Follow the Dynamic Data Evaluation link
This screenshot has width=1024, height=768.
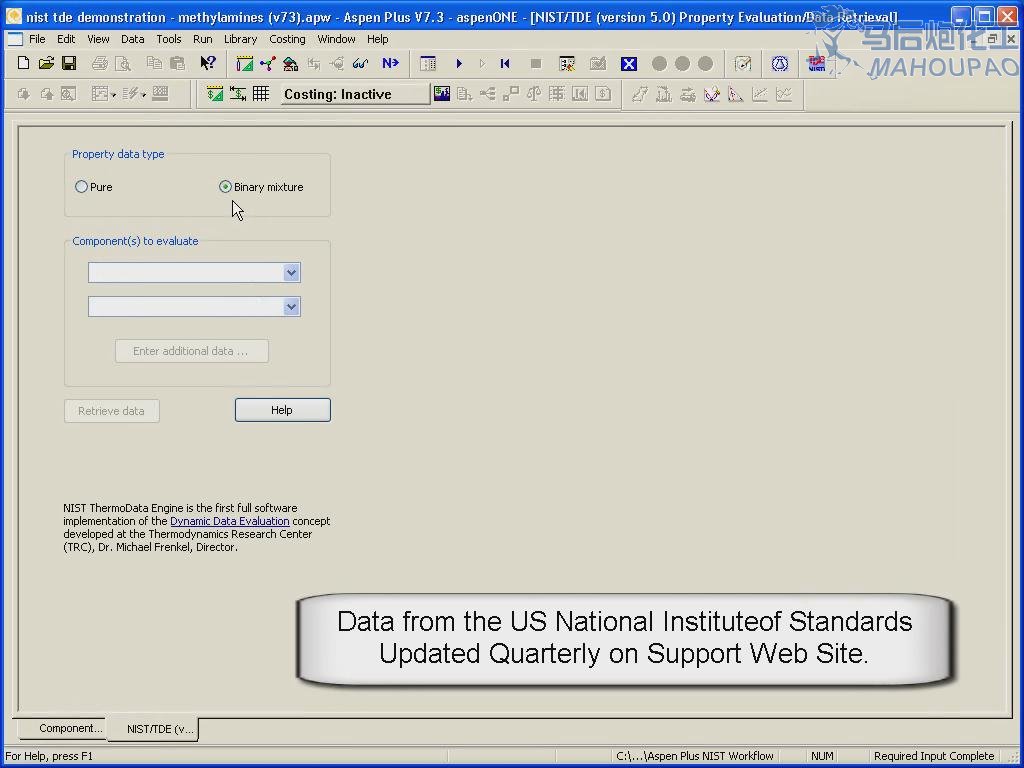click(x=229, y=521)
